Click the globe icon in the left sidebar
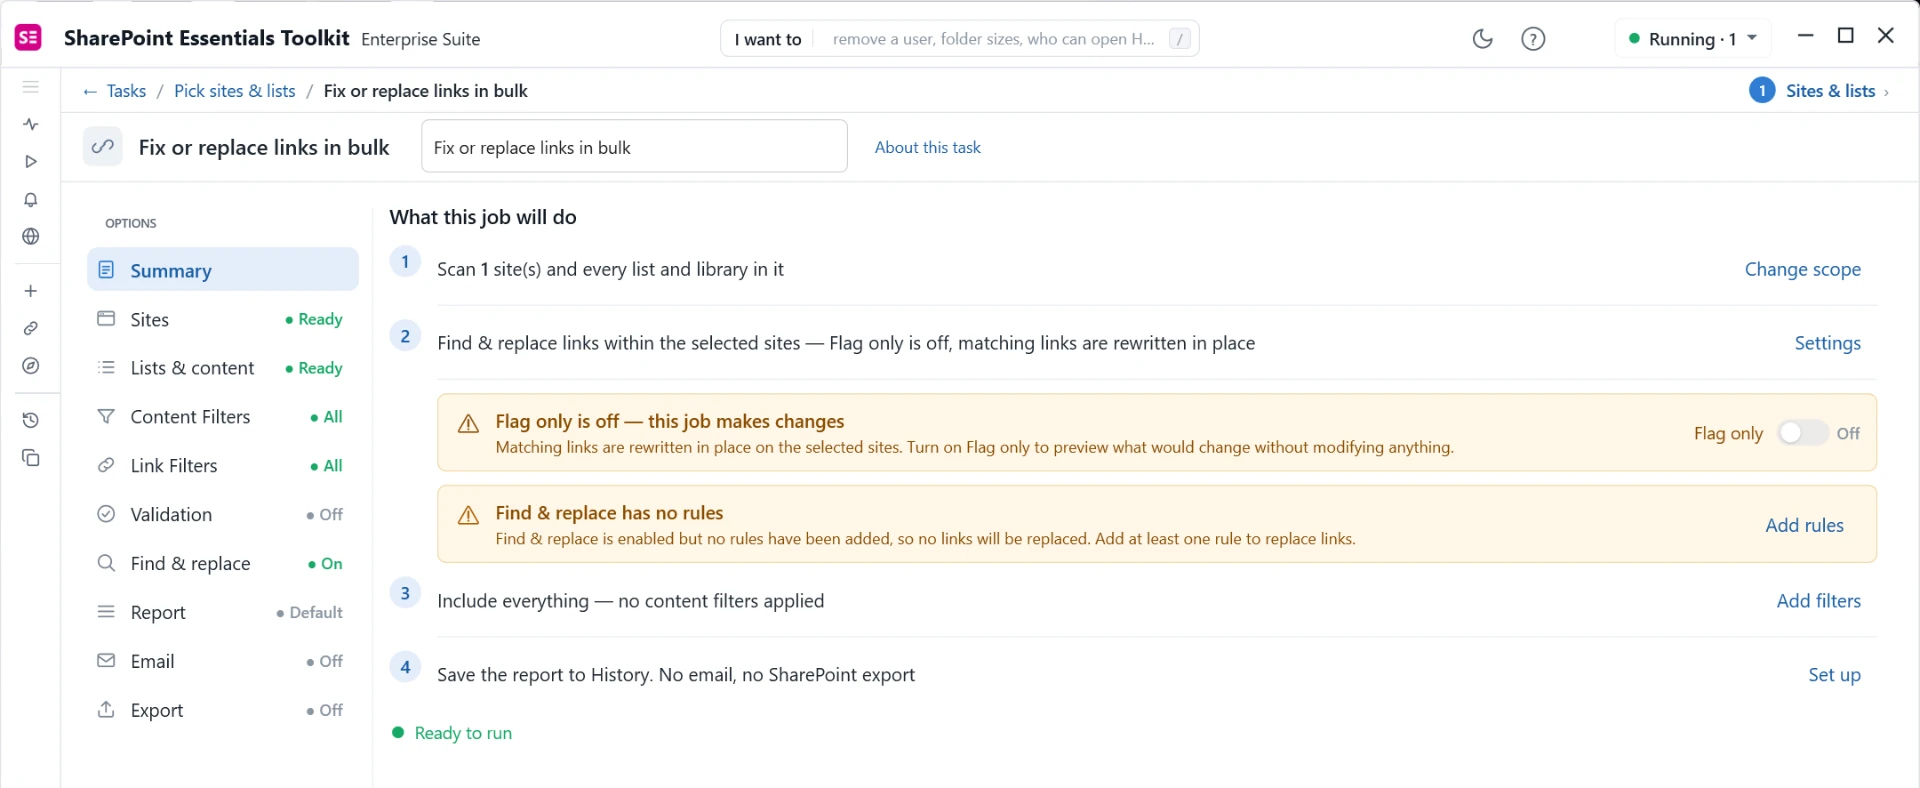Viewport: 1920px width, 788px height. pos(31,237)
